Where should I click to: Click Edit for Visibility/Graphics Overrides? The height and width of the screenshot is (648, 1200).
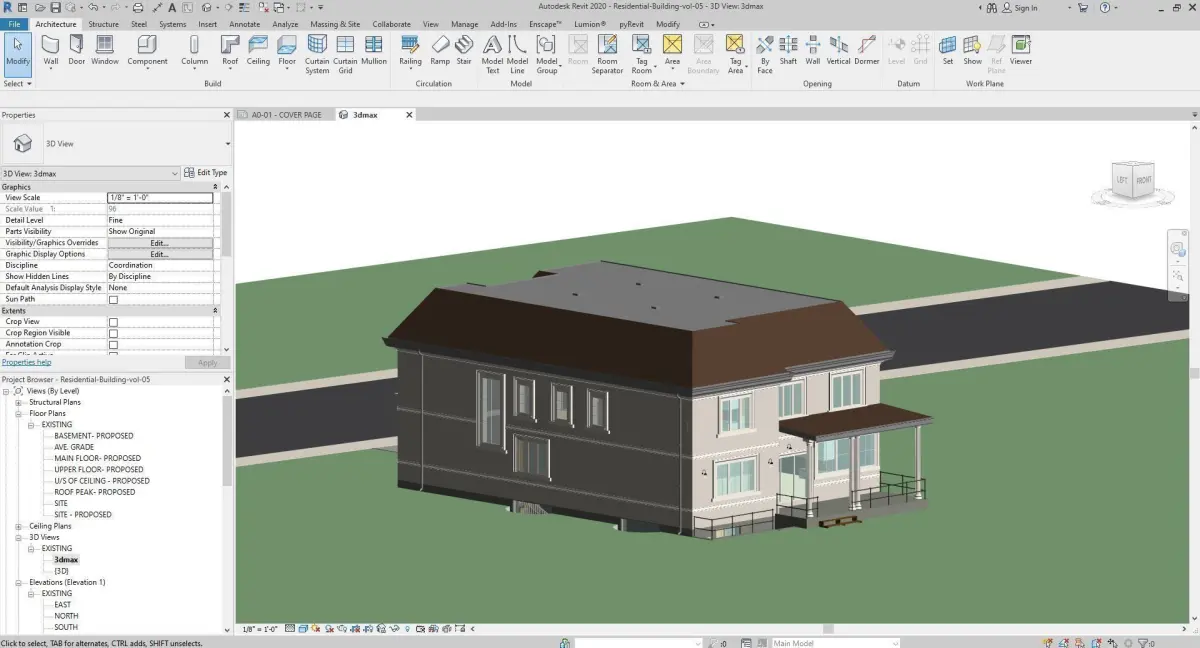160,243
